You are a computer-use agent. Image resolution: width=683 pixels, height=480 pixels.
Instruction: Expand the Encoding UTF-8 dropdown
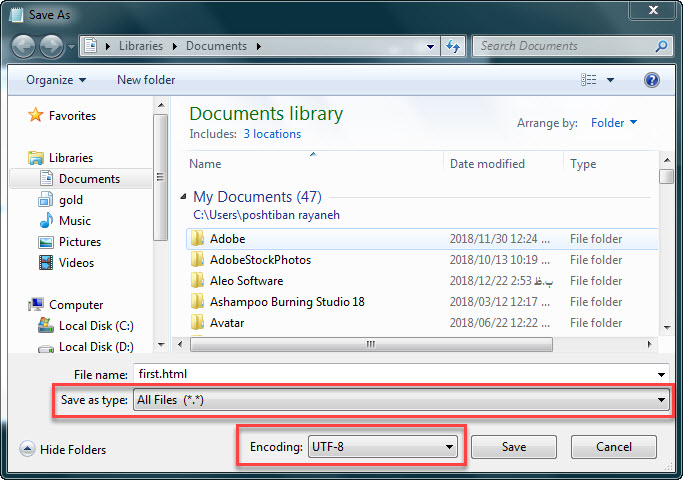(383, 447)
